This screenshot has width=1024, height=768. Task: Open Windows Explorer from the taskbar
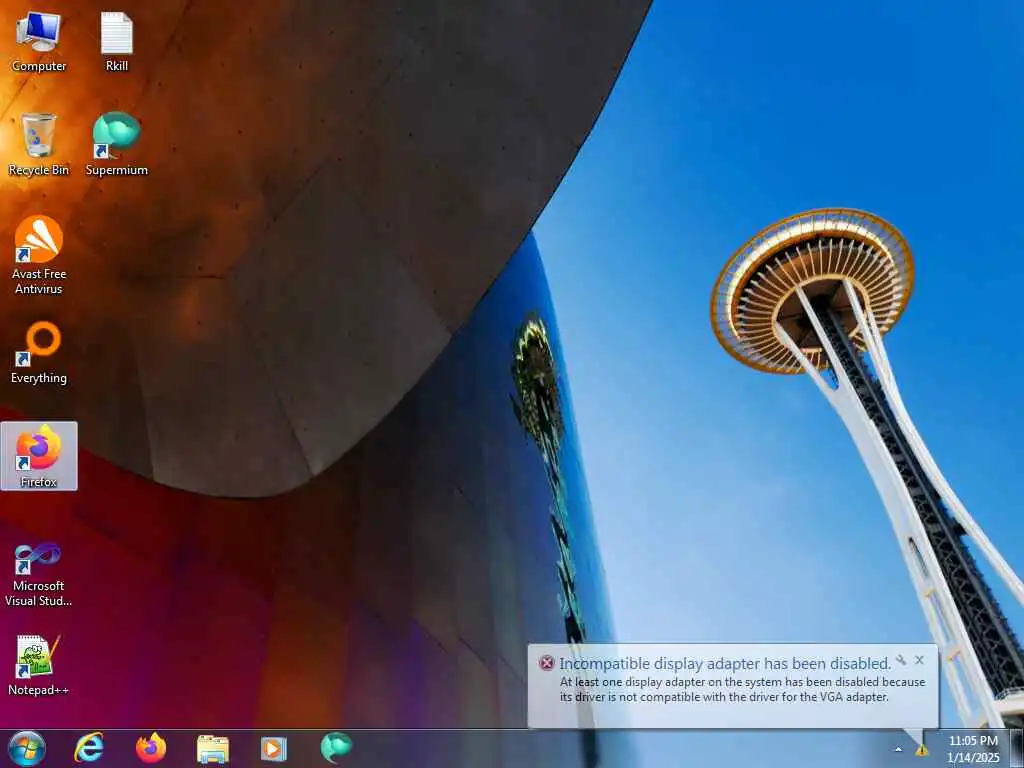point(213,748)
